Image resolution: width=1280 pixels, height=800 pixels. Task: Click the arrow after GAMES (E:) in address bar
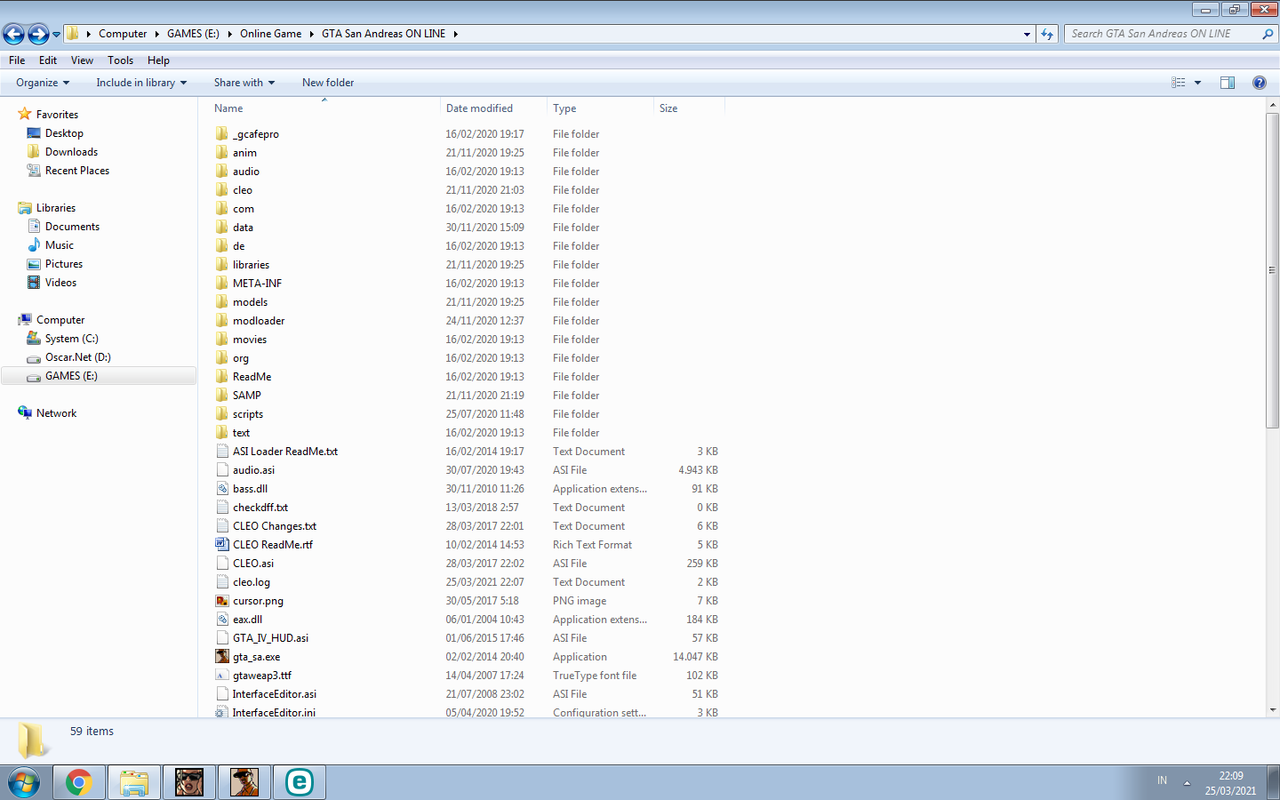click(x=231, y=34)
